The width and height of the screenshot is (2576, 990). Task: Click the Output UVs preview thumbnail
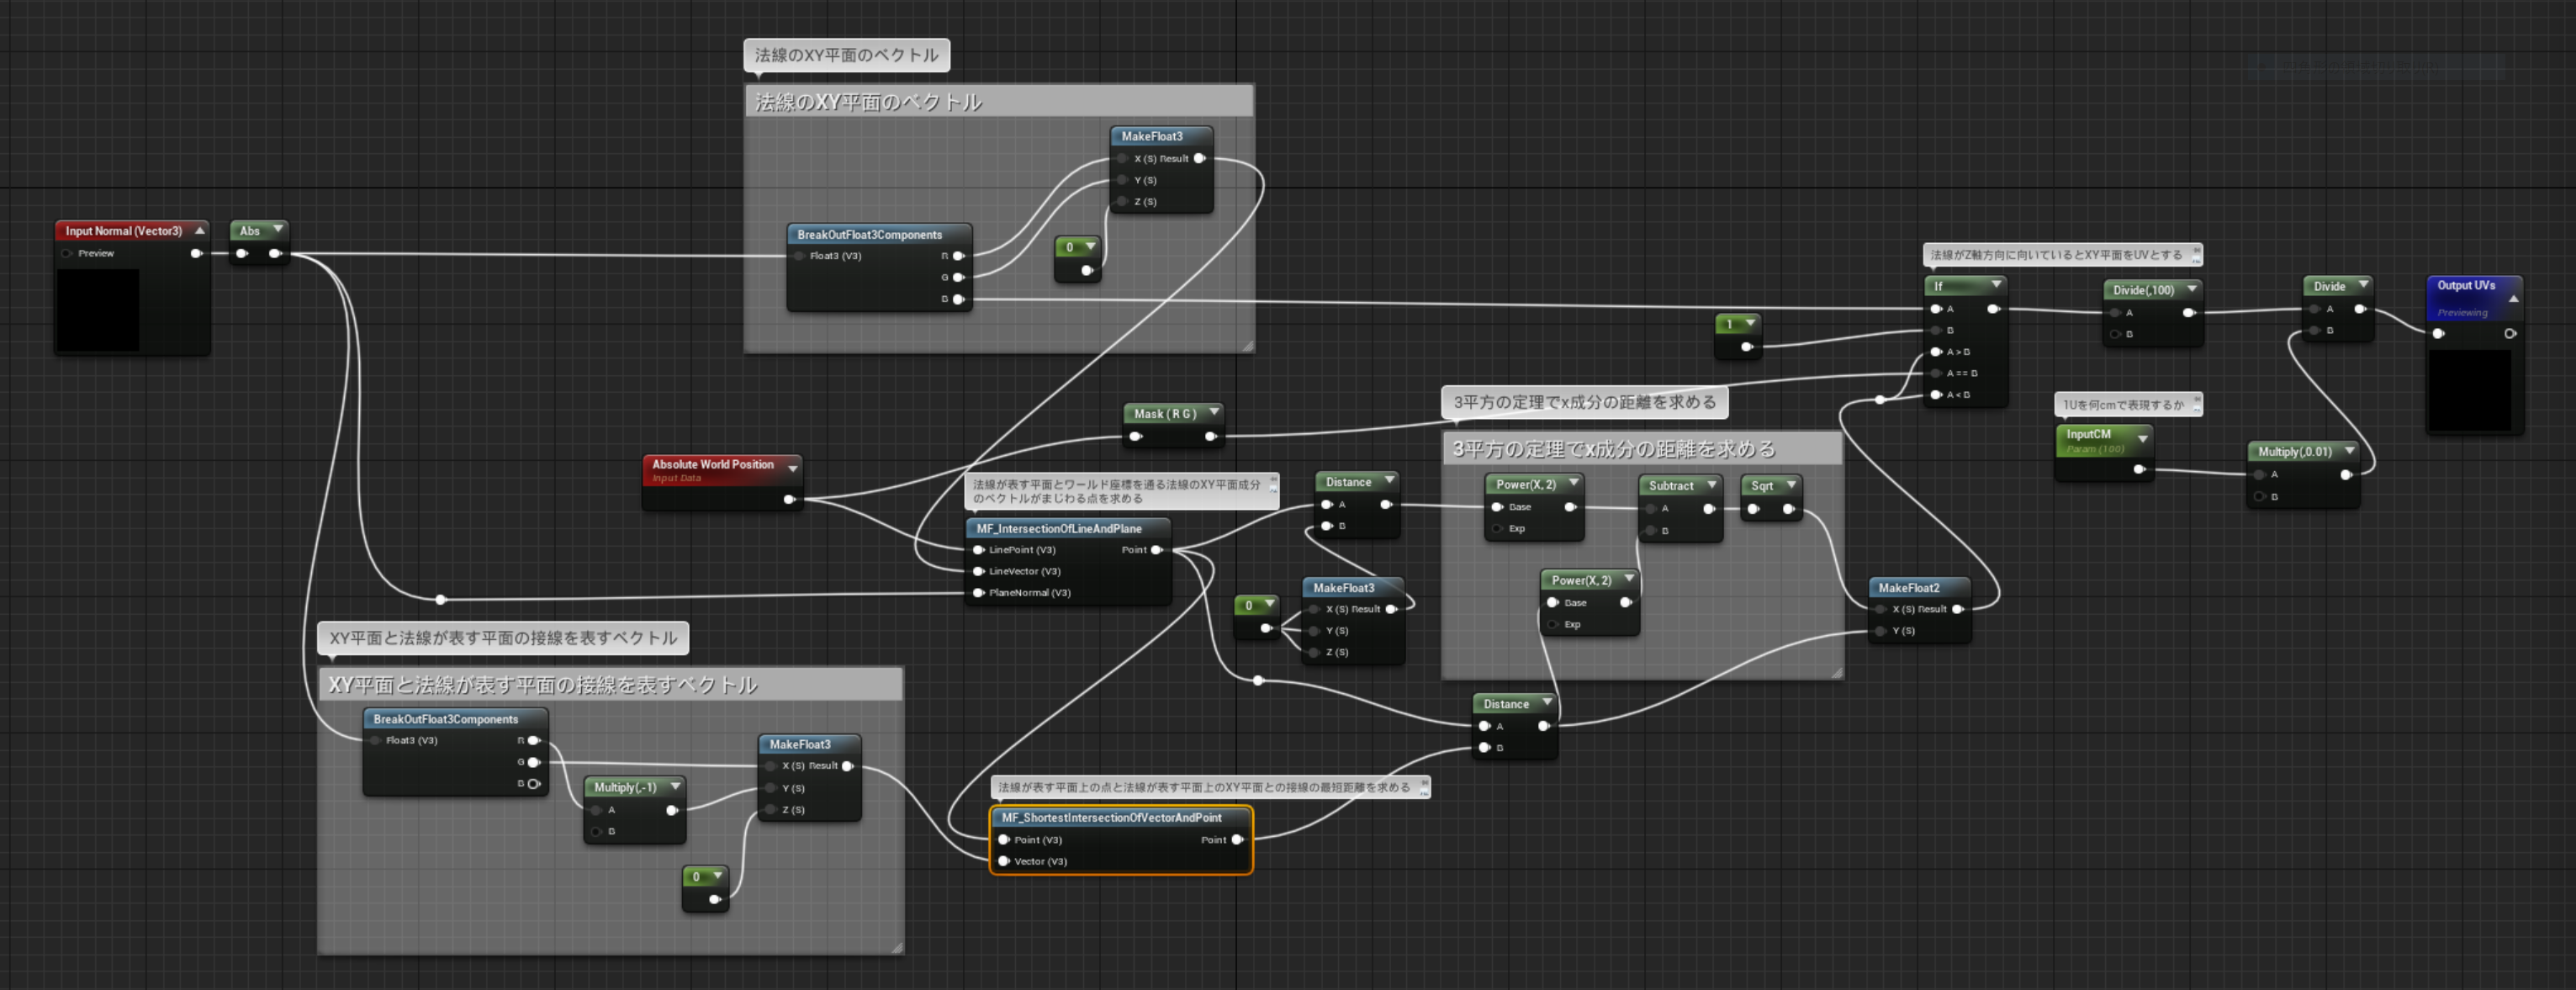click(x=2469, y=390)
